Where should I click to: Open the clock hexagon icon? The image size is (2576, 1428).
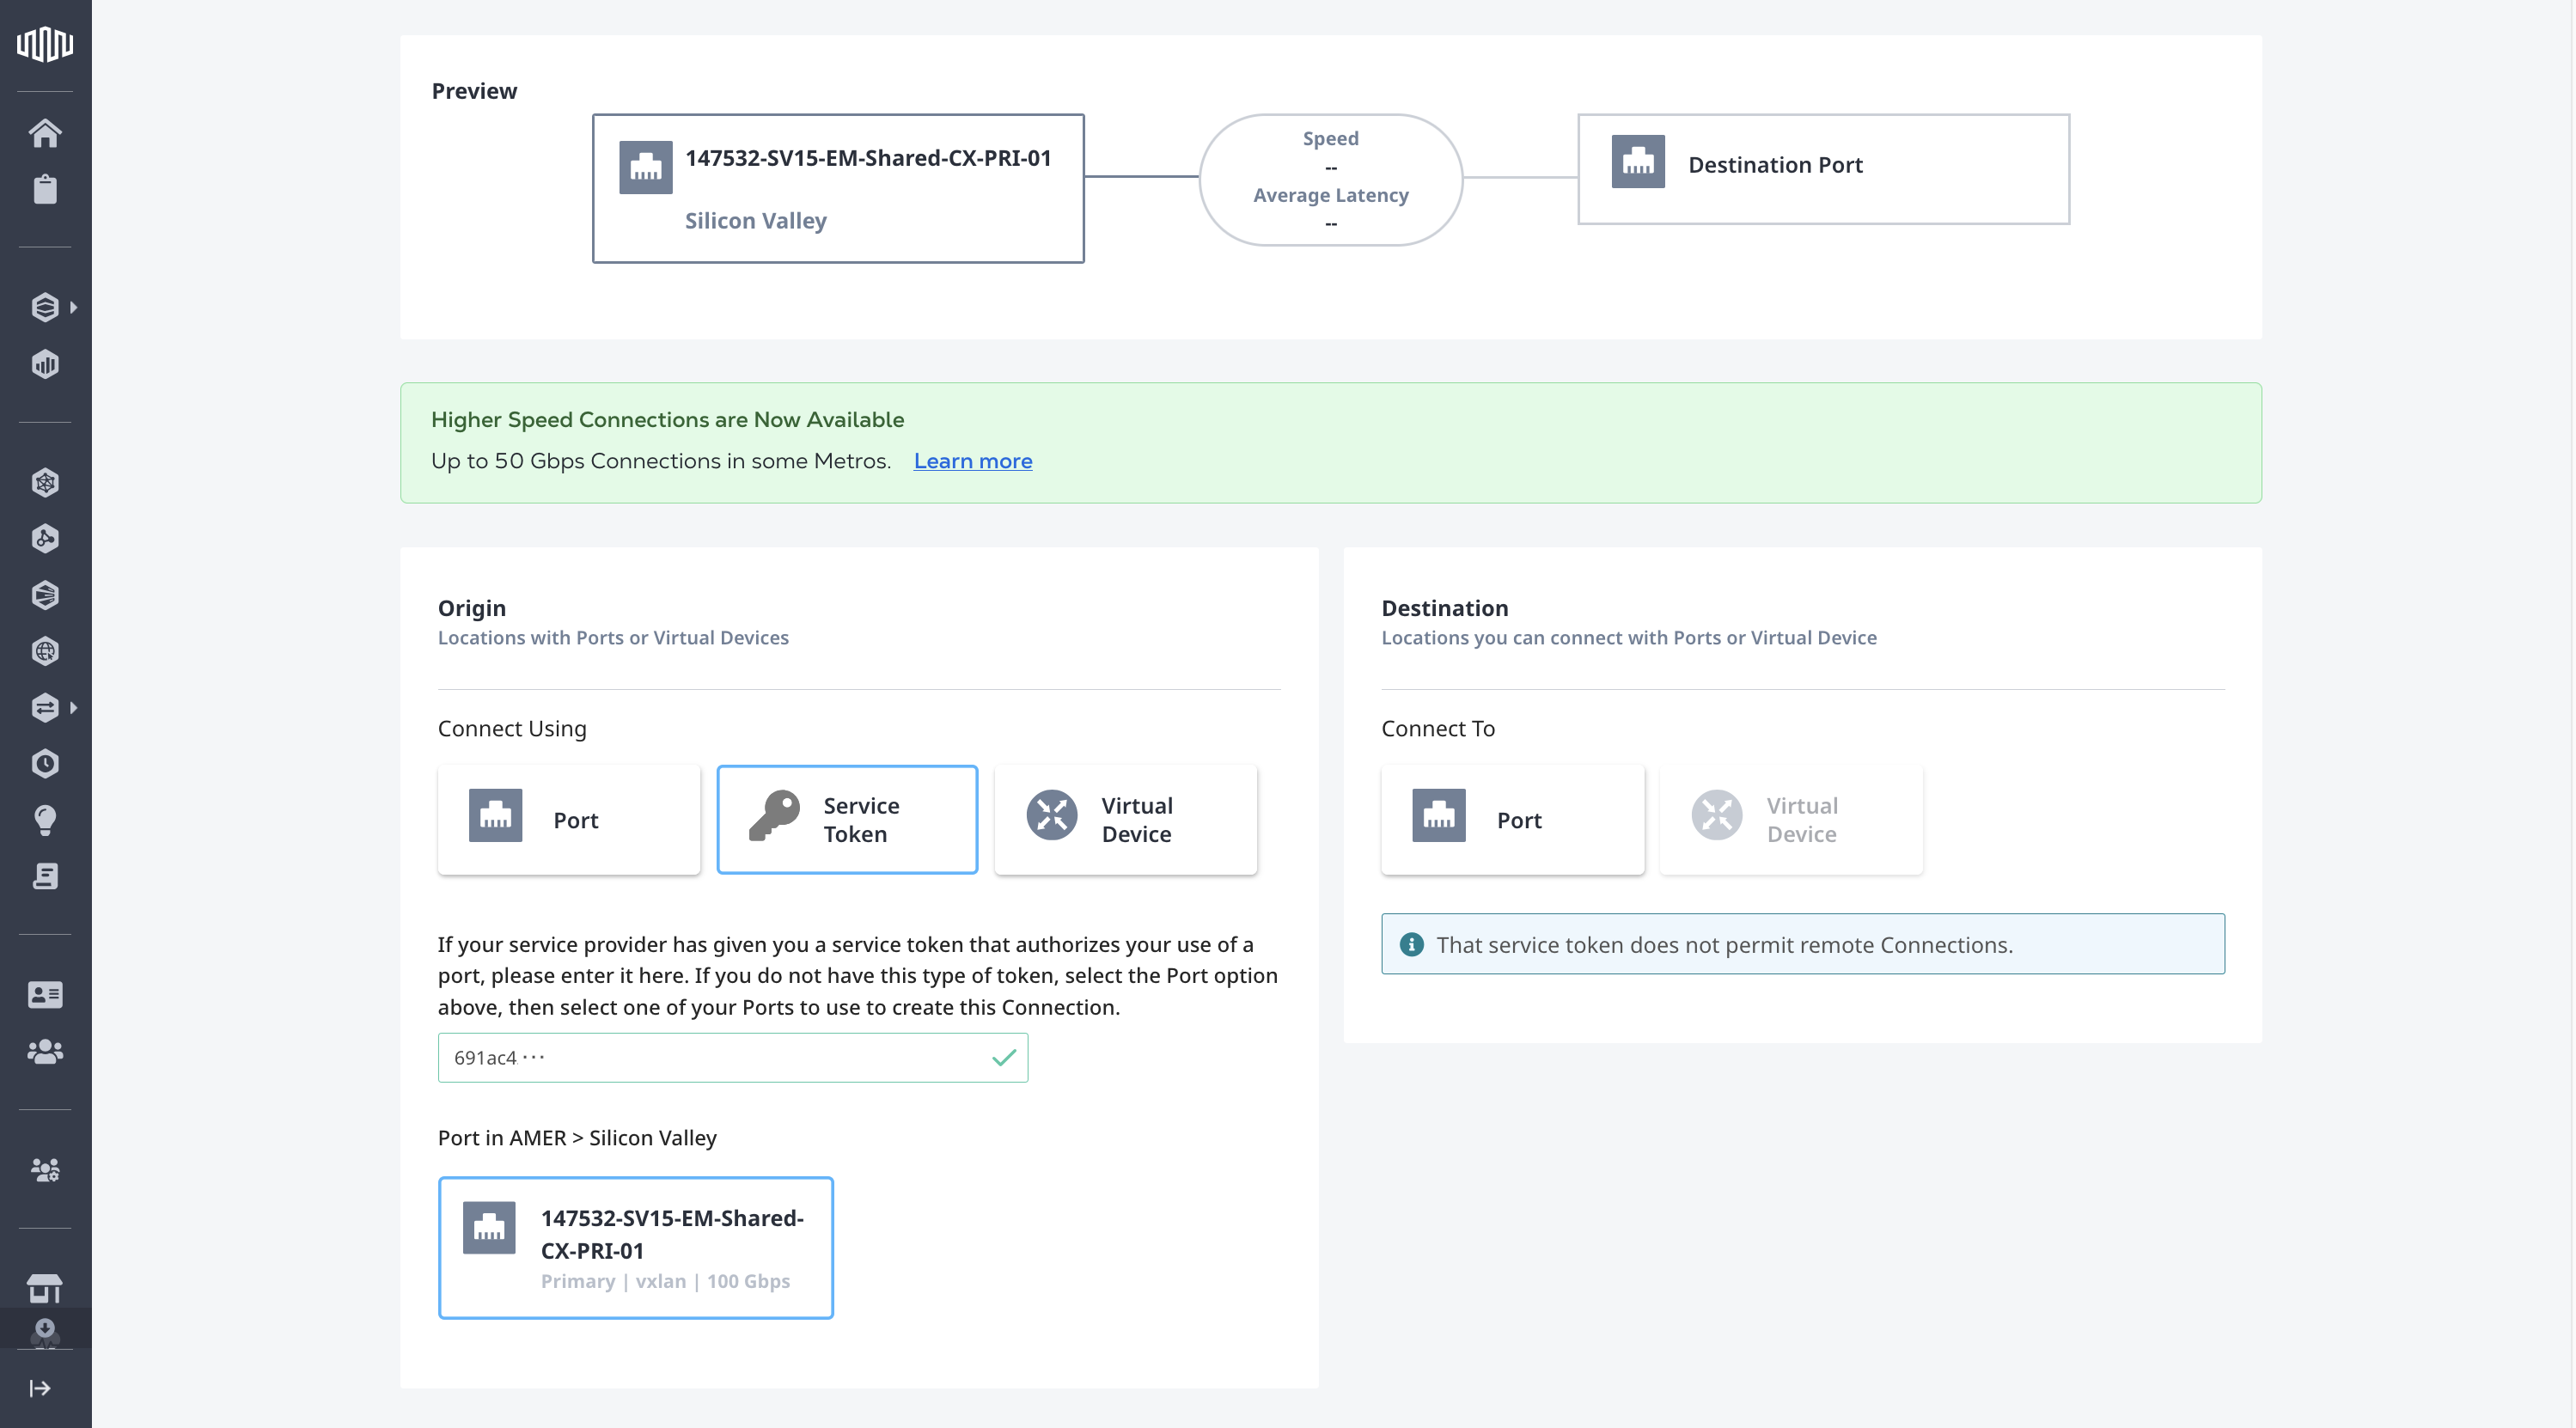coord(45,764)
